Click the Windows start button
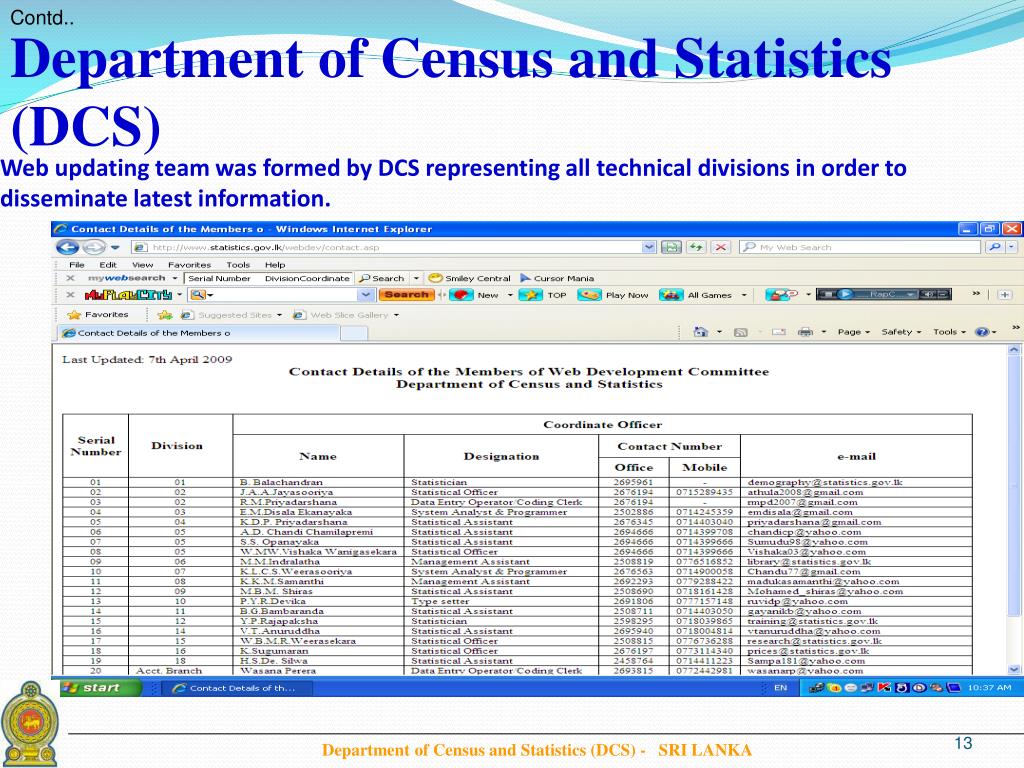1024x768 pixels. (100, 688)
